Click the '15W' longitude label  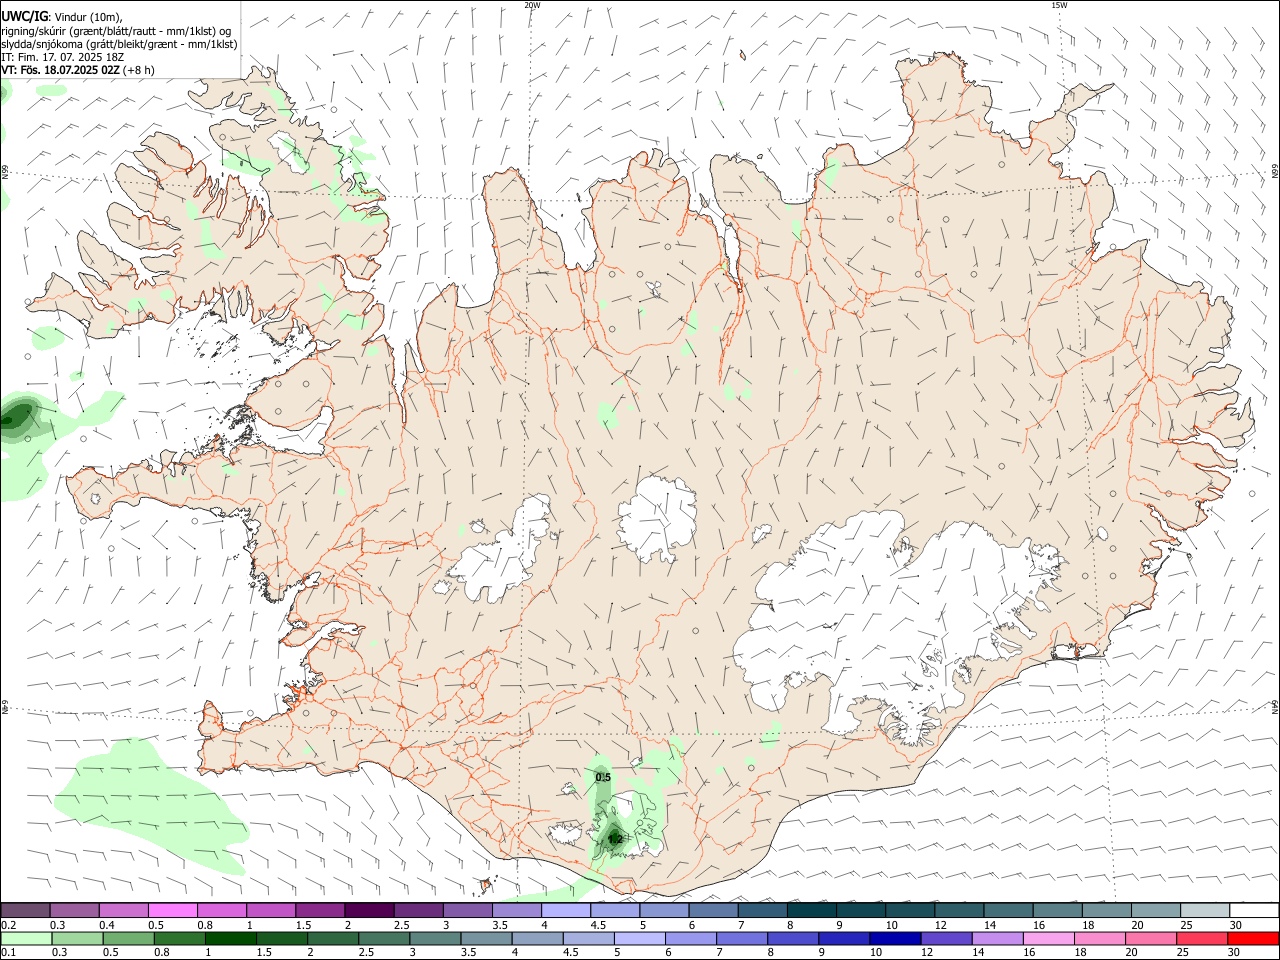click(1059, 5)
